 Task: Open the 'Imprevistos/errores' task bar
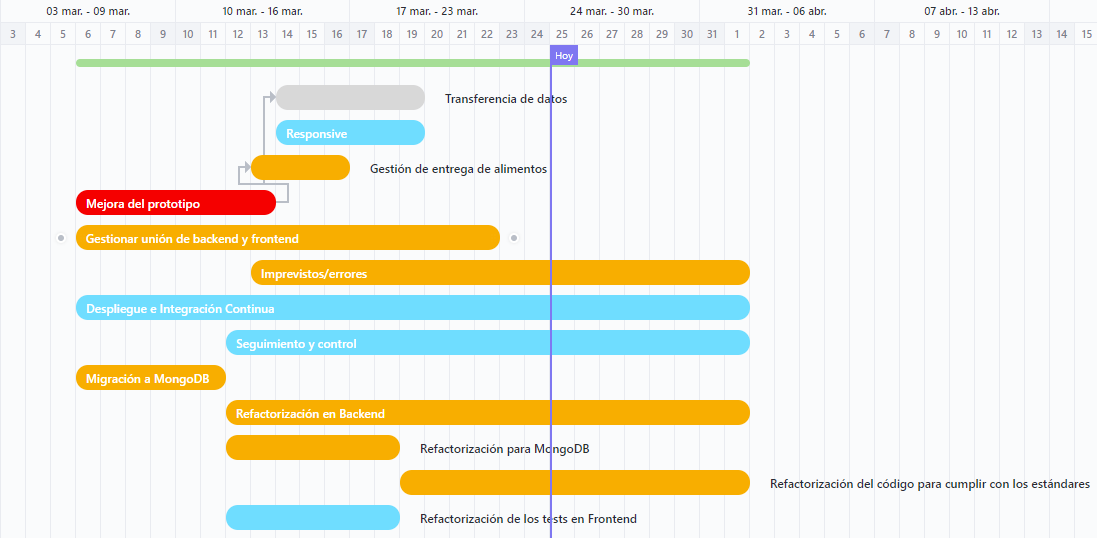500,273
